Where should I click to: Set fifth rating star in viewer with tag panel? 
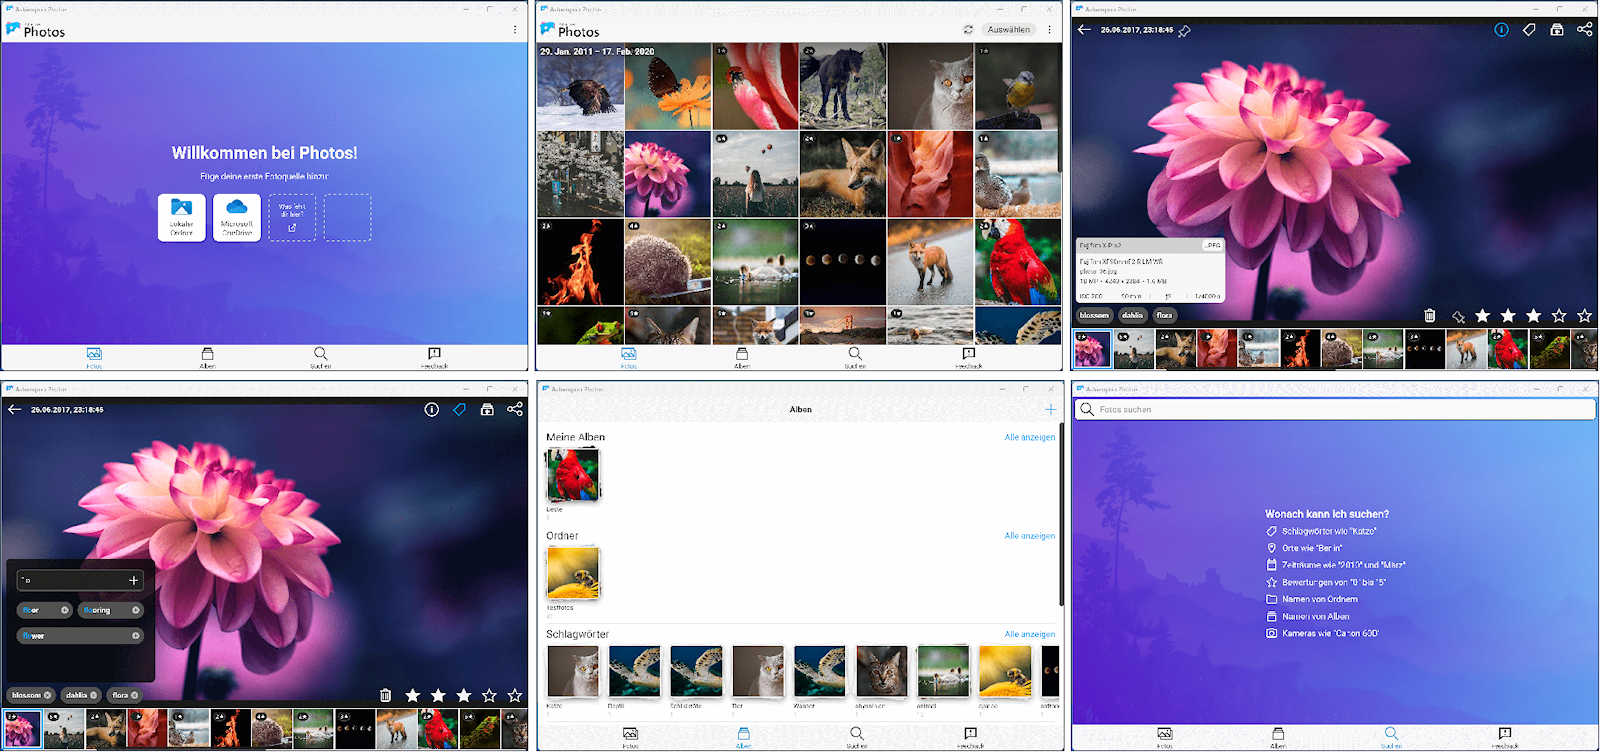[x=515, y=695]
